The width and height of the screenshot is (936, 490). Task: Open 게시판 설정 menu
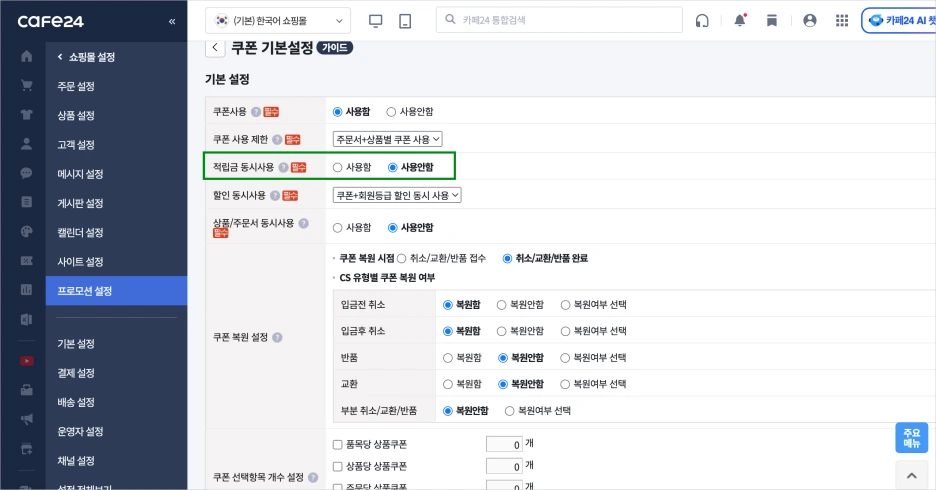[x=80, y=203]
